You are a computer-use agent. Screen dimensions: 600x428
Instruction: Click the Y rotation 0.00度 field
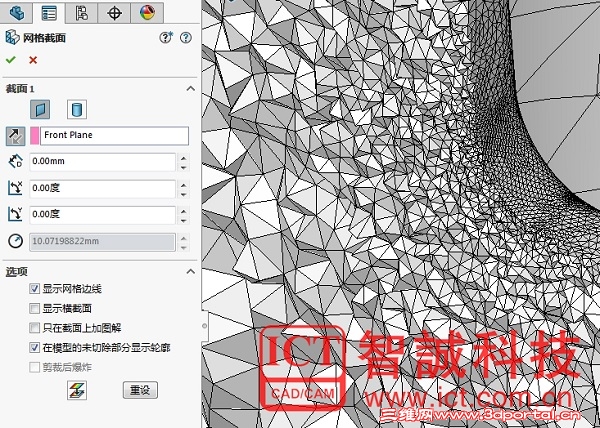tap(102, 215)
